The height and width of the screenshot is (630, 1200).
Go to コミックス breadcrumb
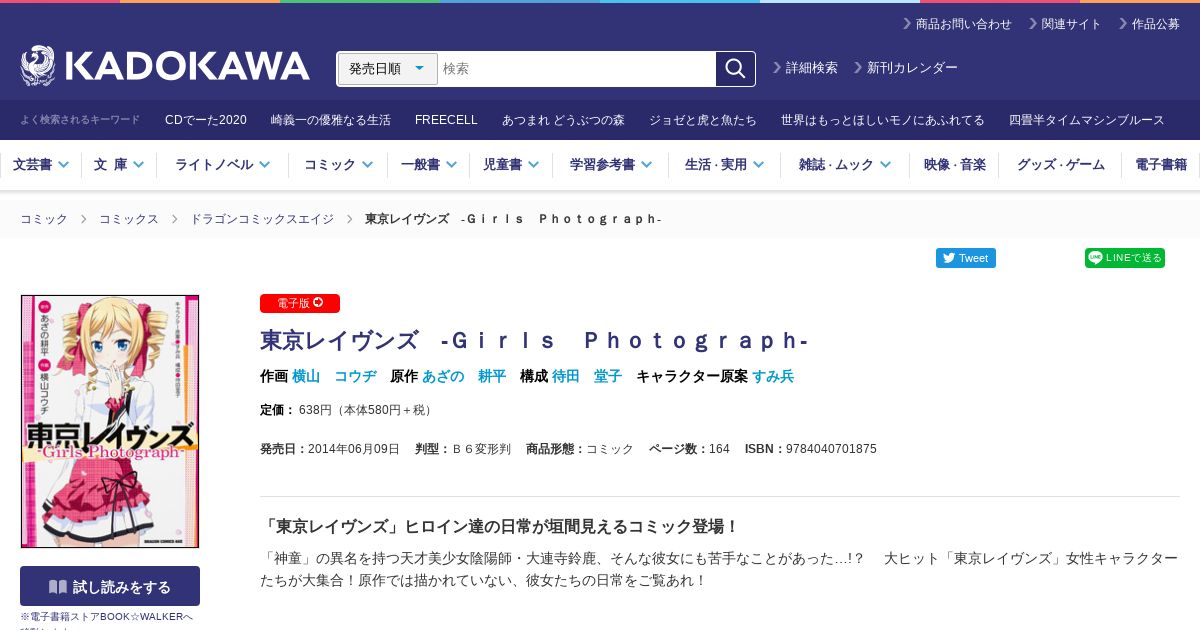[129, 219]
